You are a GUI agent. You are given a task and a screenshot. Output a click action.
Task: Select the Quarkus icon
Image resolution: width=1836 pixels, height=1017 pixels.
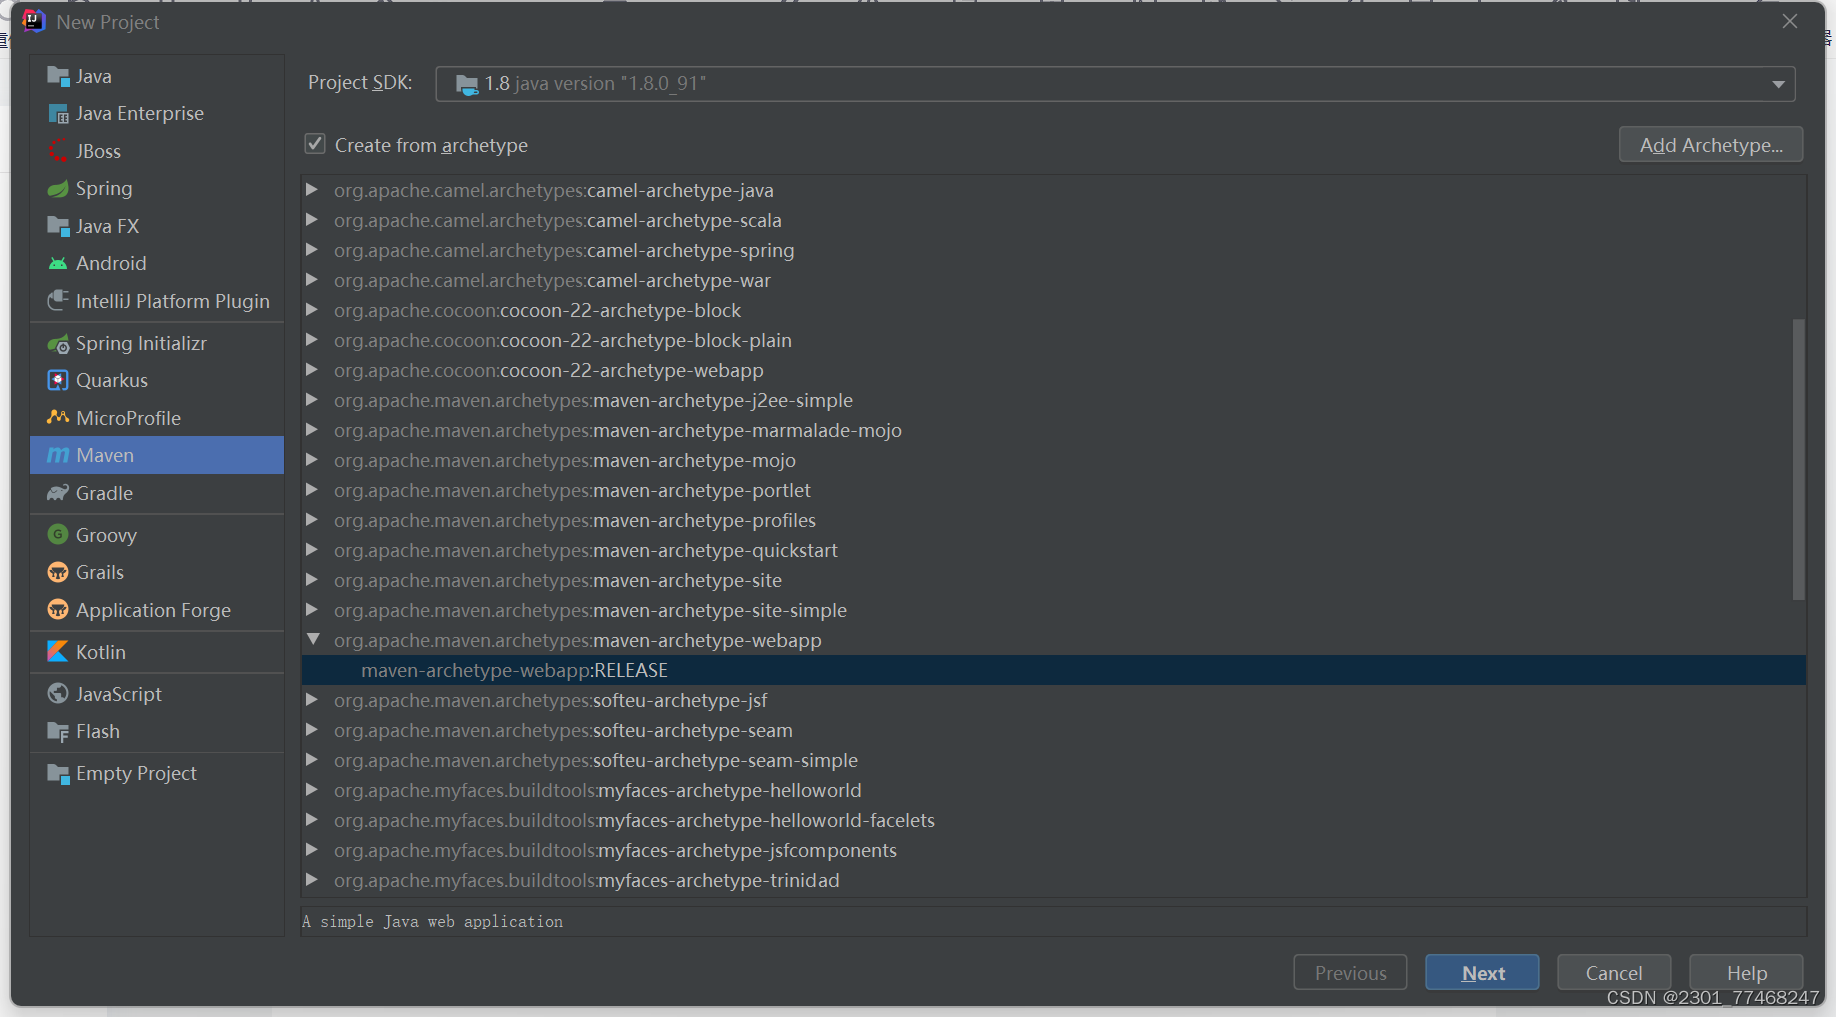(x=58, y=381)
